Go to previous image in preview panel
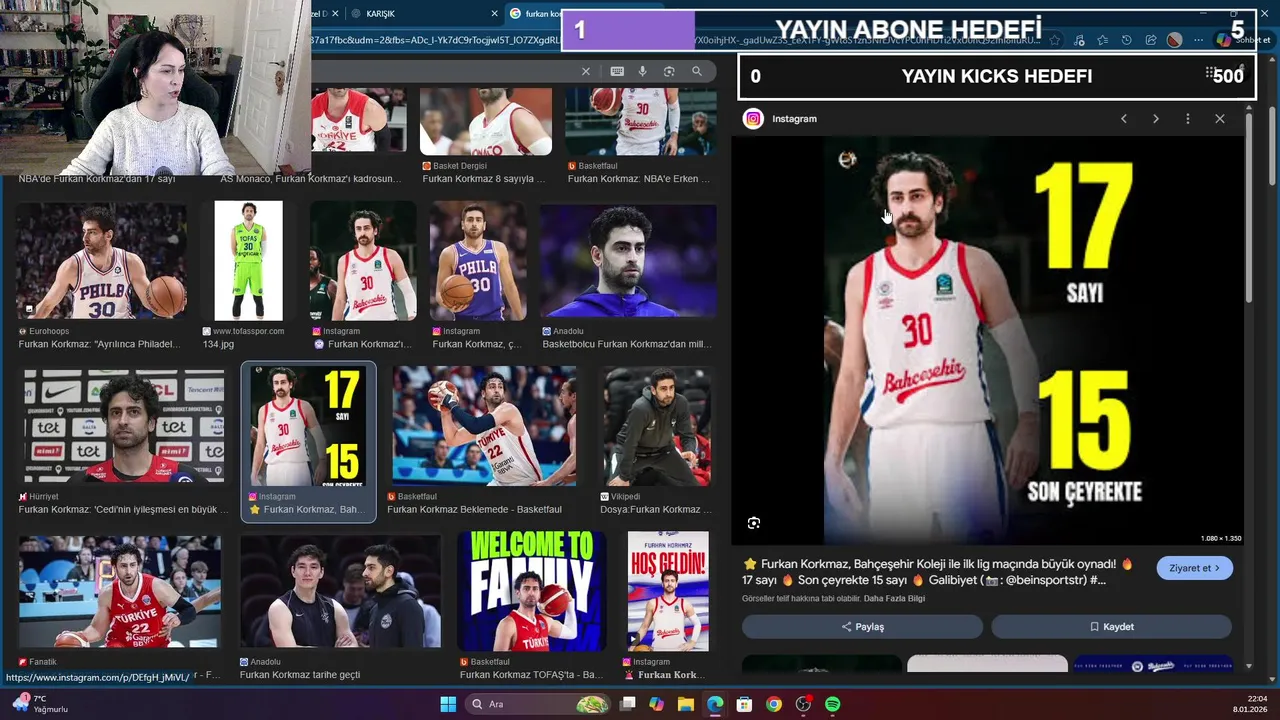The height and width of the screenshot is (720, 1280). 1124,118
